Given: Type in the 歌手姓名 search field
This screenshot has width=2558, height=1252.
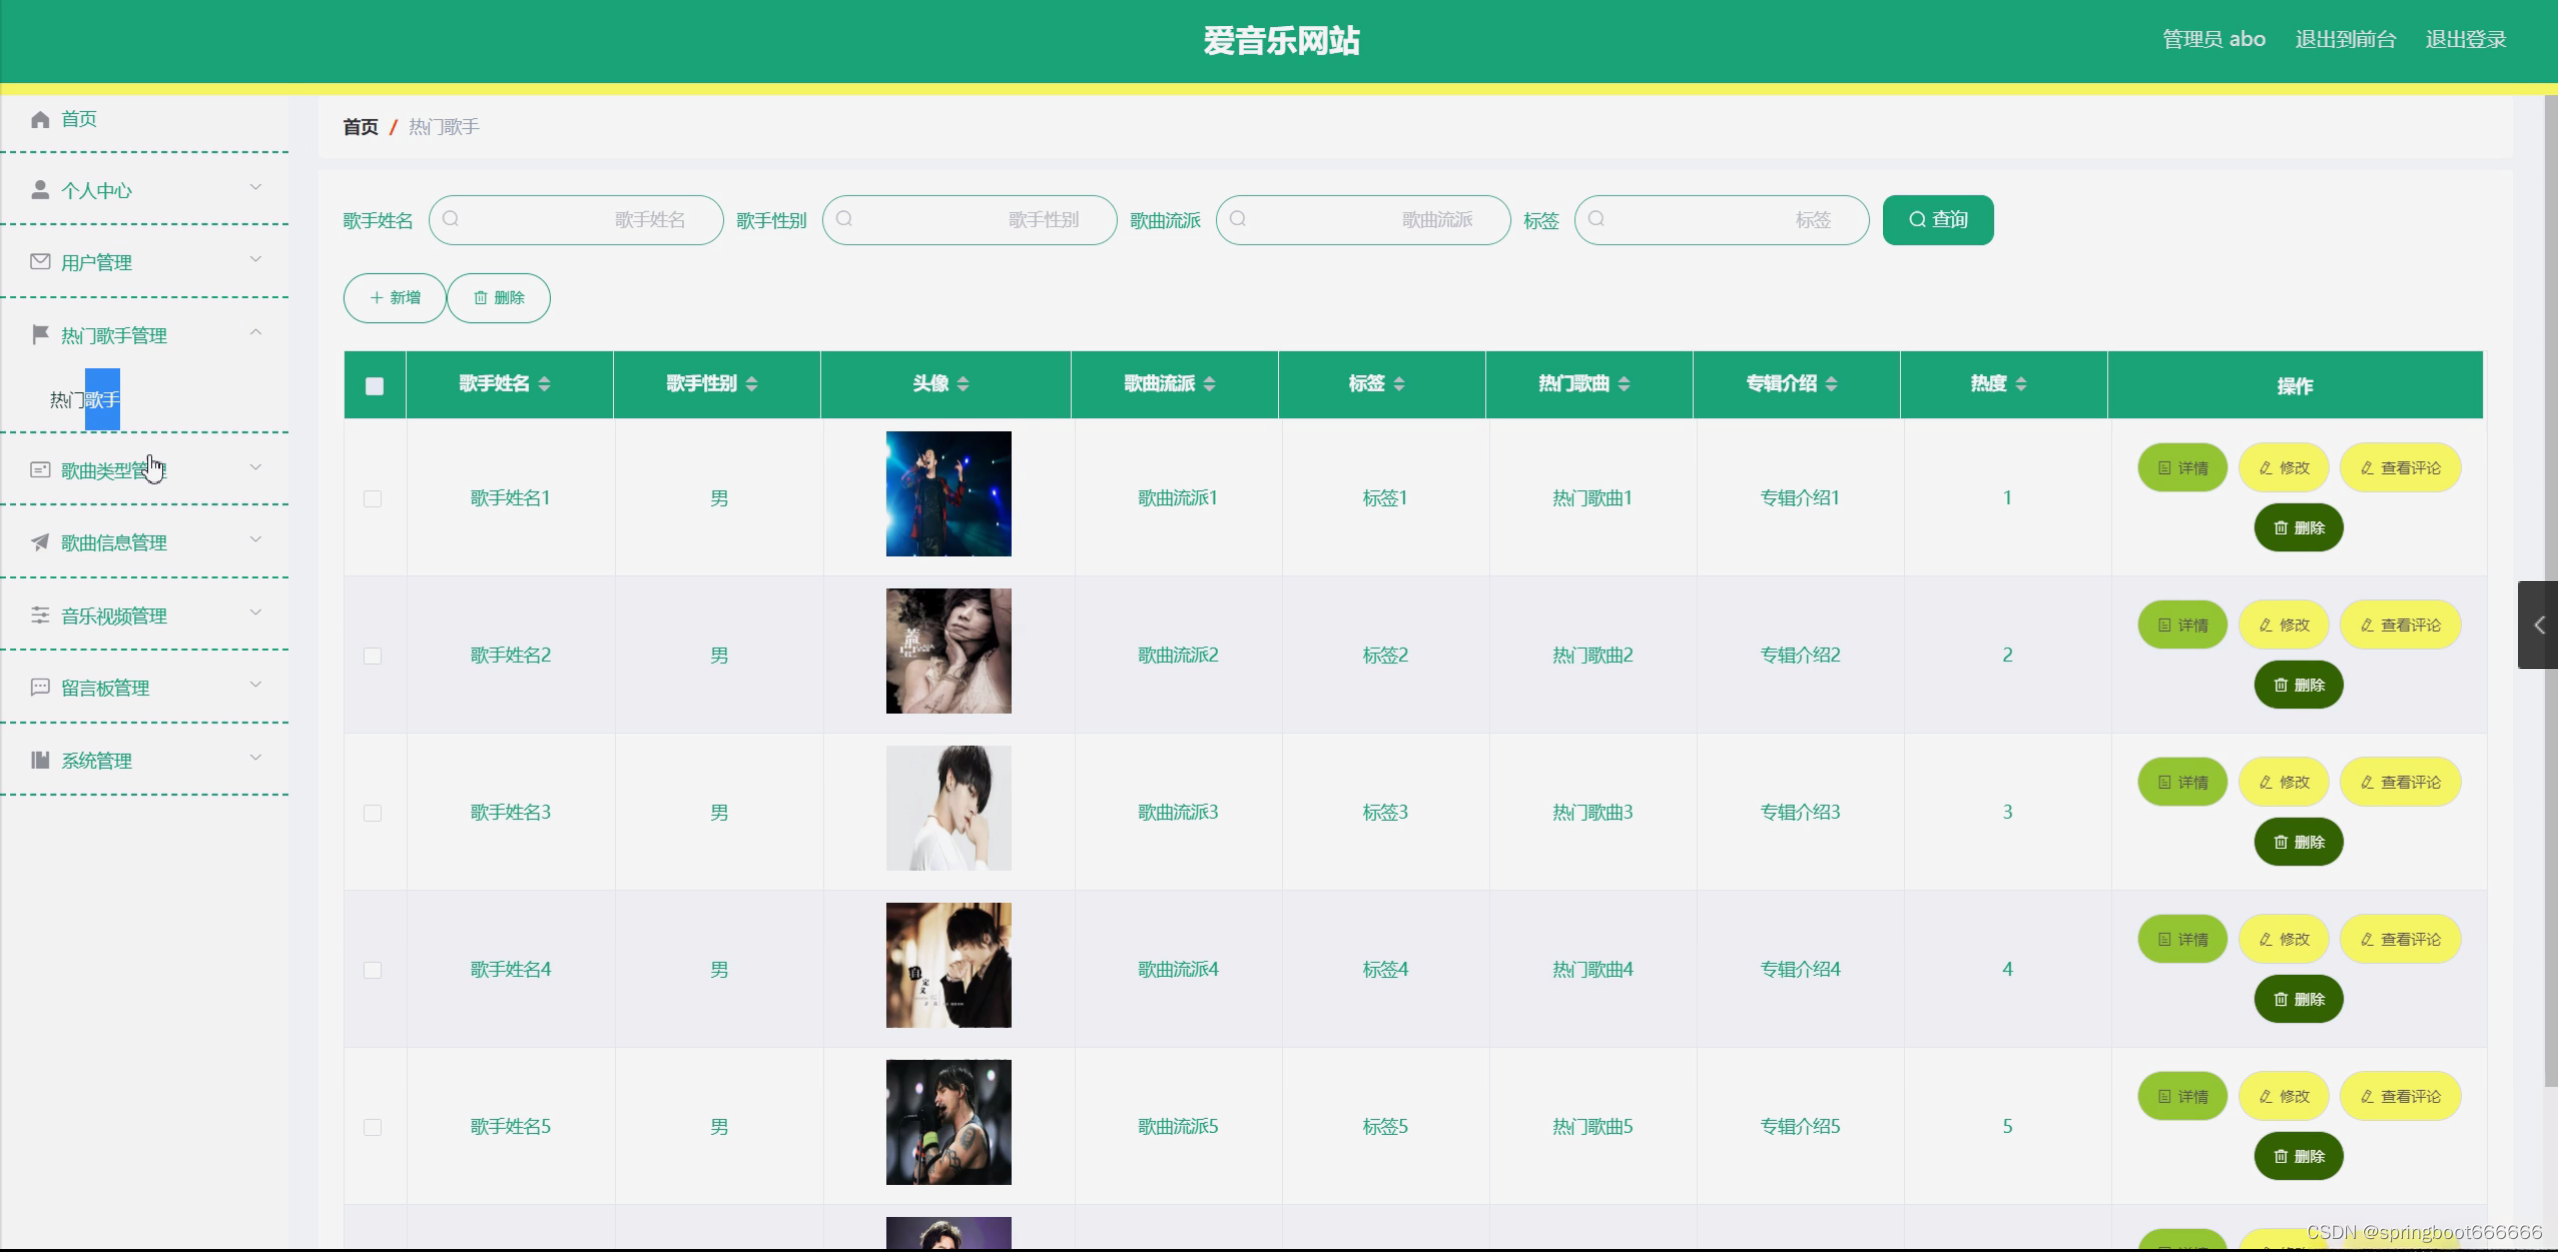Looking at the screenshot, I should pyautogui.click(x=575, y=220).
